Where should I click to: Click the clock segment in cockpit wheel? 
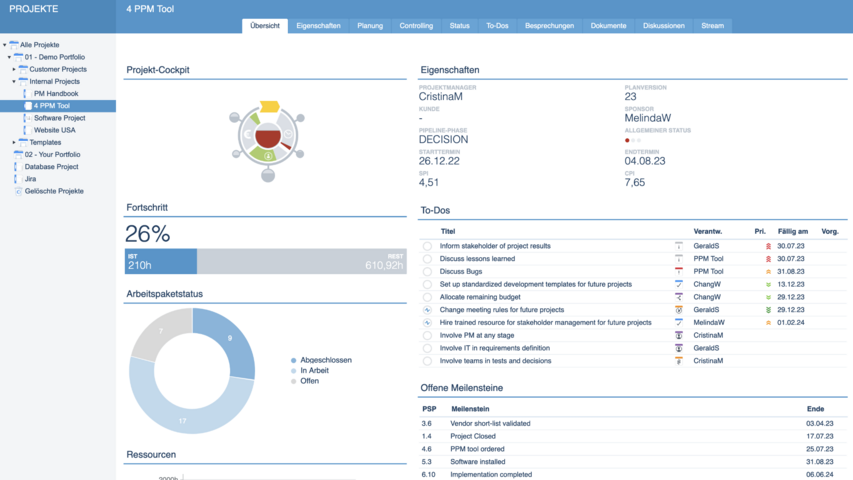pyautogui.click(x=289, y=134)
